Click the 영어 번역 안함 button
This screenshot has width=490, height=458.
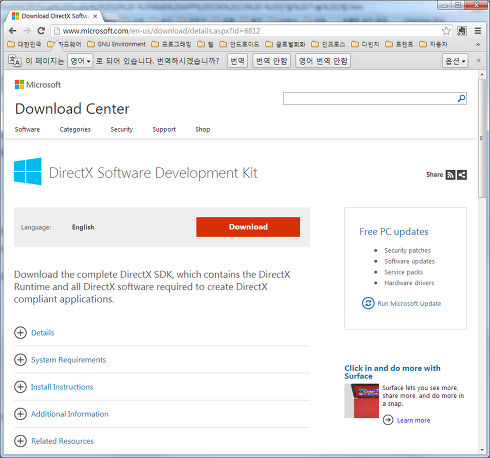click(323, 61)
